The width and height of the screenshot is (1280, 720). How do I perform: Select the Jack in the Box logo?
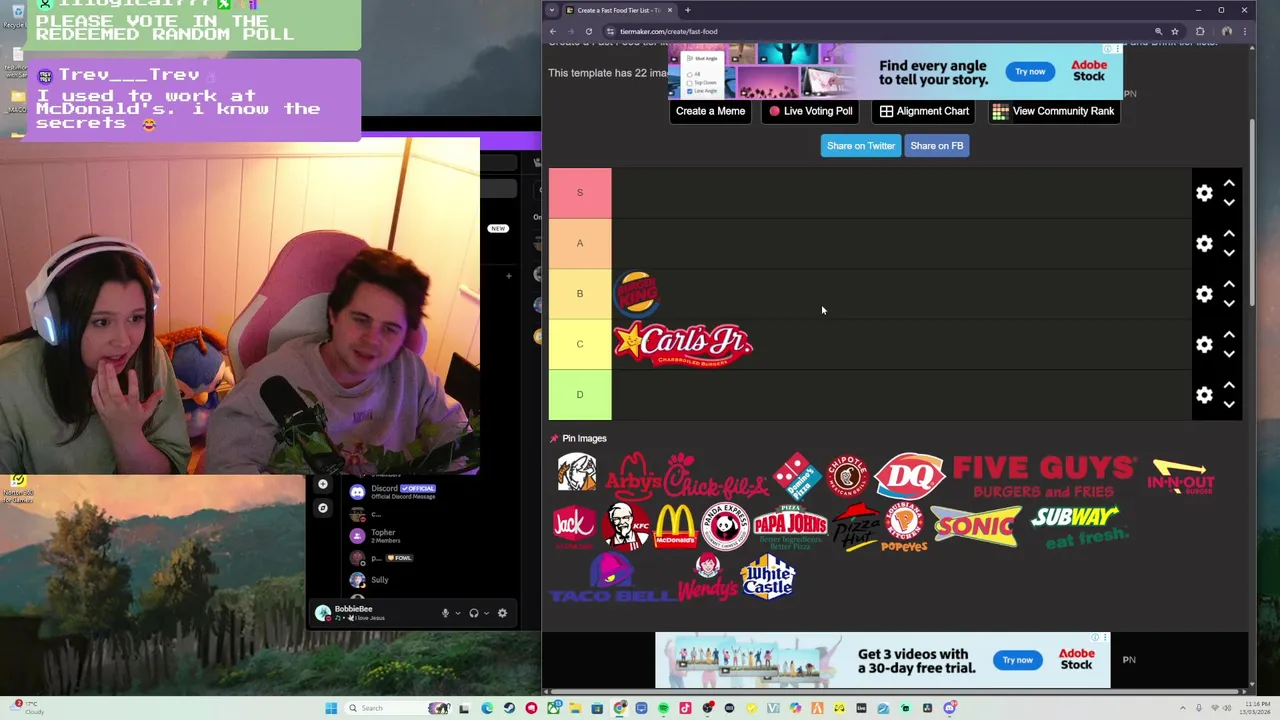click(574, 527)
